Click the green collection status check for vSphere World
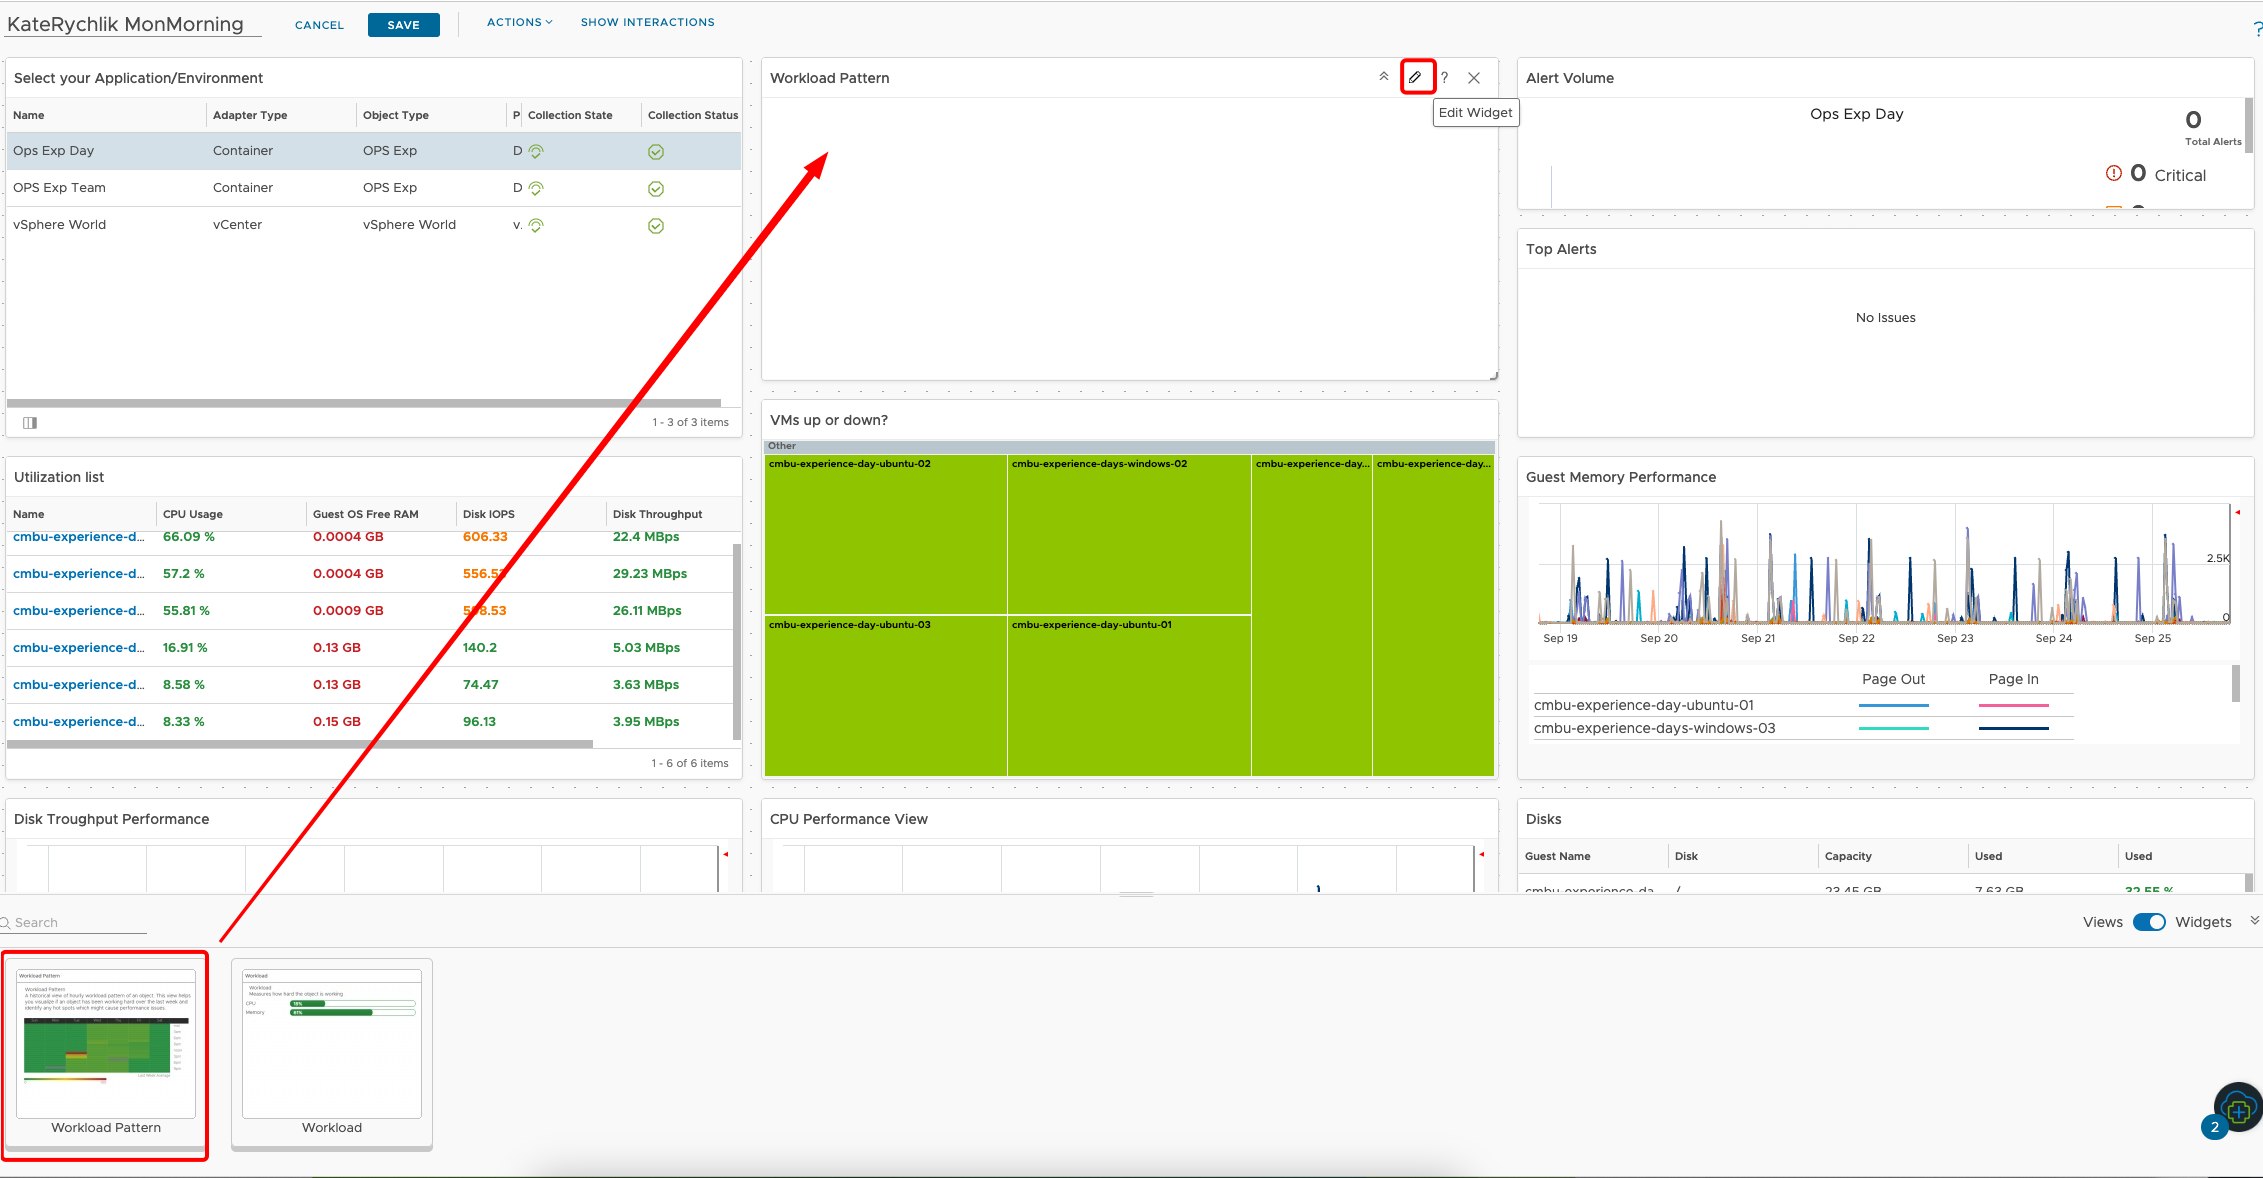 point(656,225)
